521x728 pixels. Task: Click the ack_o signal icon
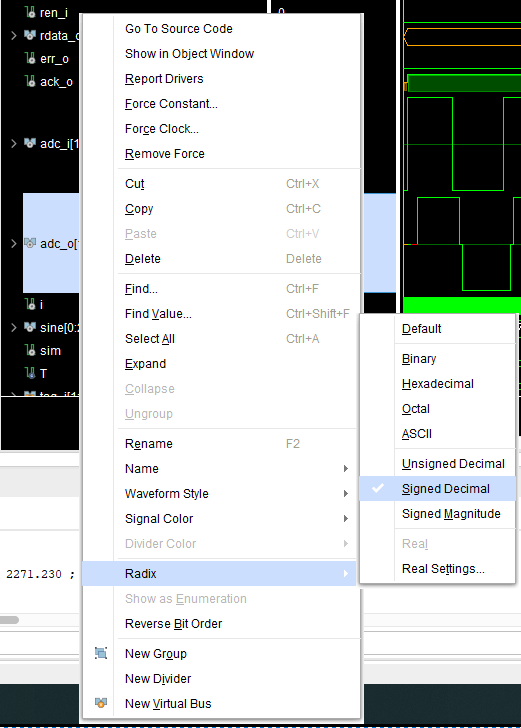click(30, 82)
